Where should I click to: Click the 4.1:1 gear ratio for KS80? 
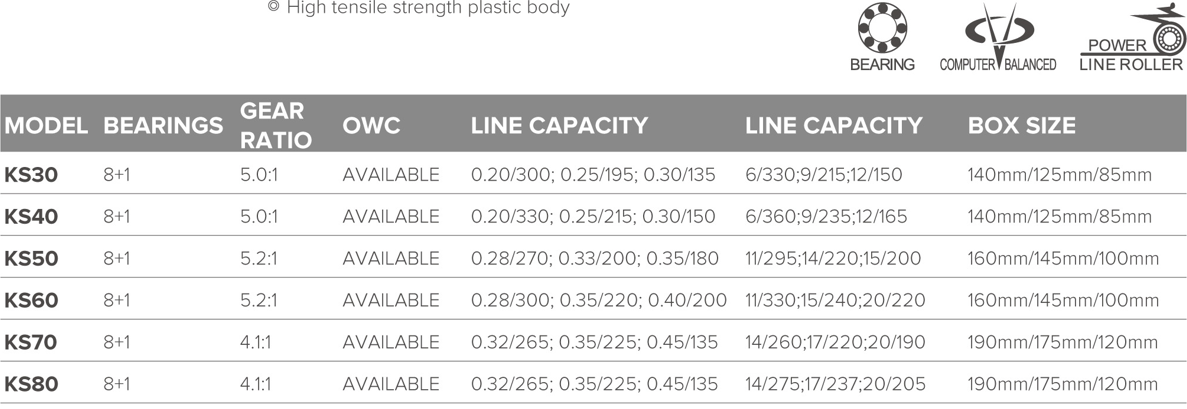click(256, 384)
